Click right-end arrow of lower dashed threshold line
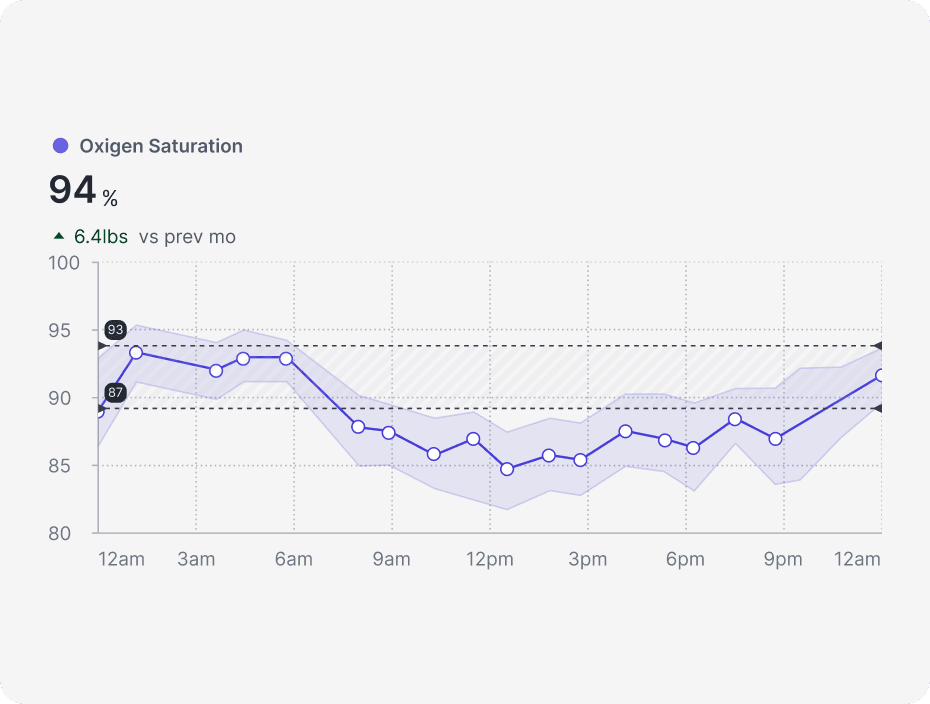 pos(877,409)
